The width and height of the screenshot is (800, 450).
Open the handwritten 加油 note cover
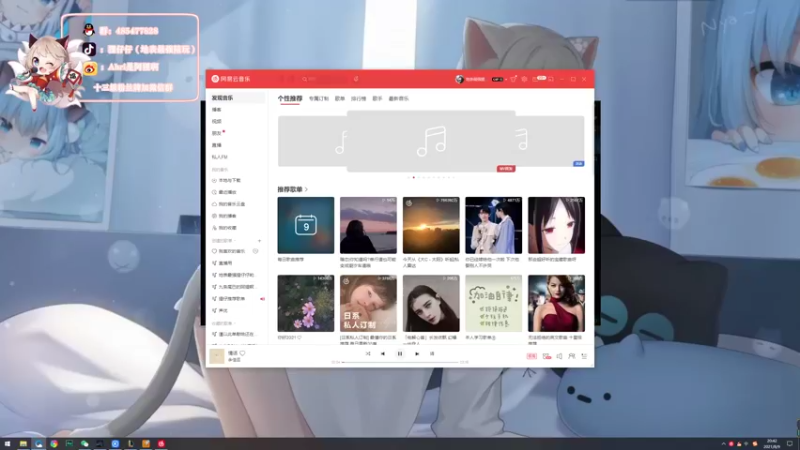click(493, 303)
